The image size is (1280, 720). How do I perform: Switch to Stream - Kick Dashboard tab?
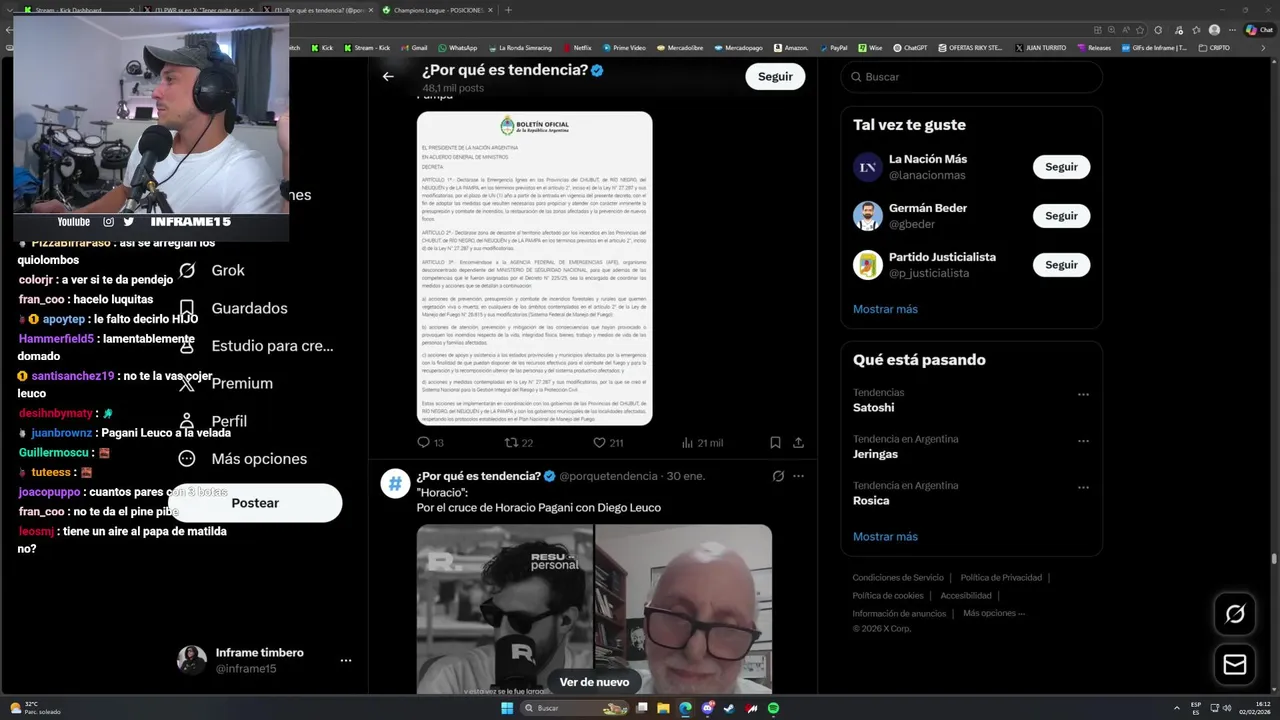(78, 10)
